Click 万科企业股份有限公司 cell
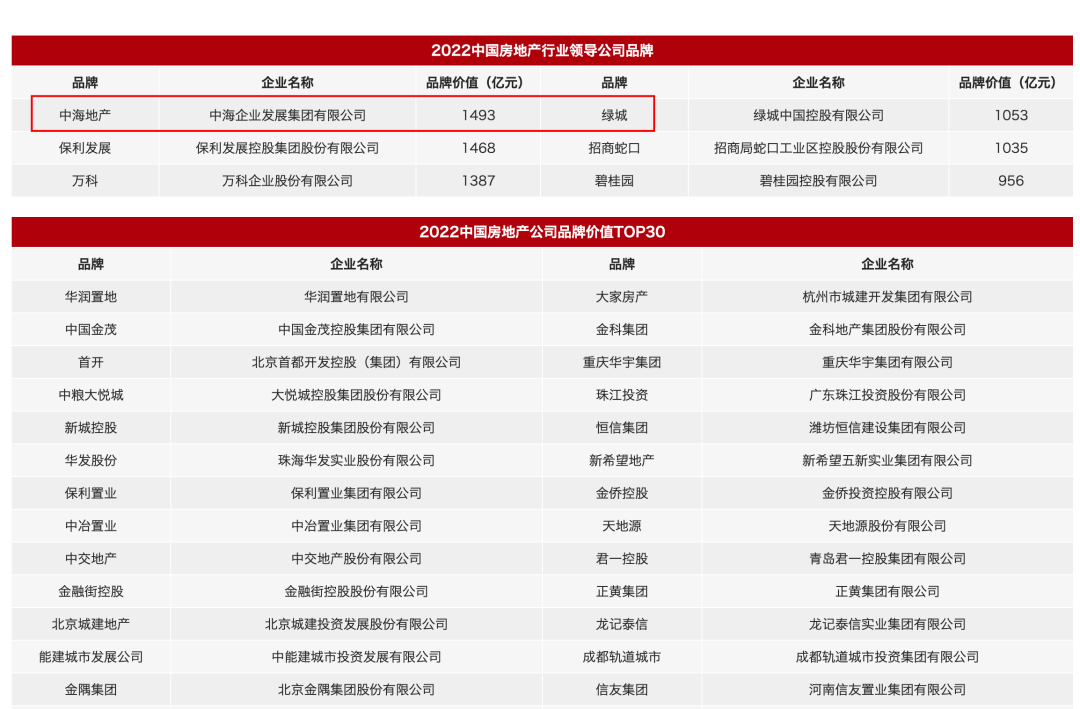Viewport: 1080px width, 709px height. click(287, 181)
